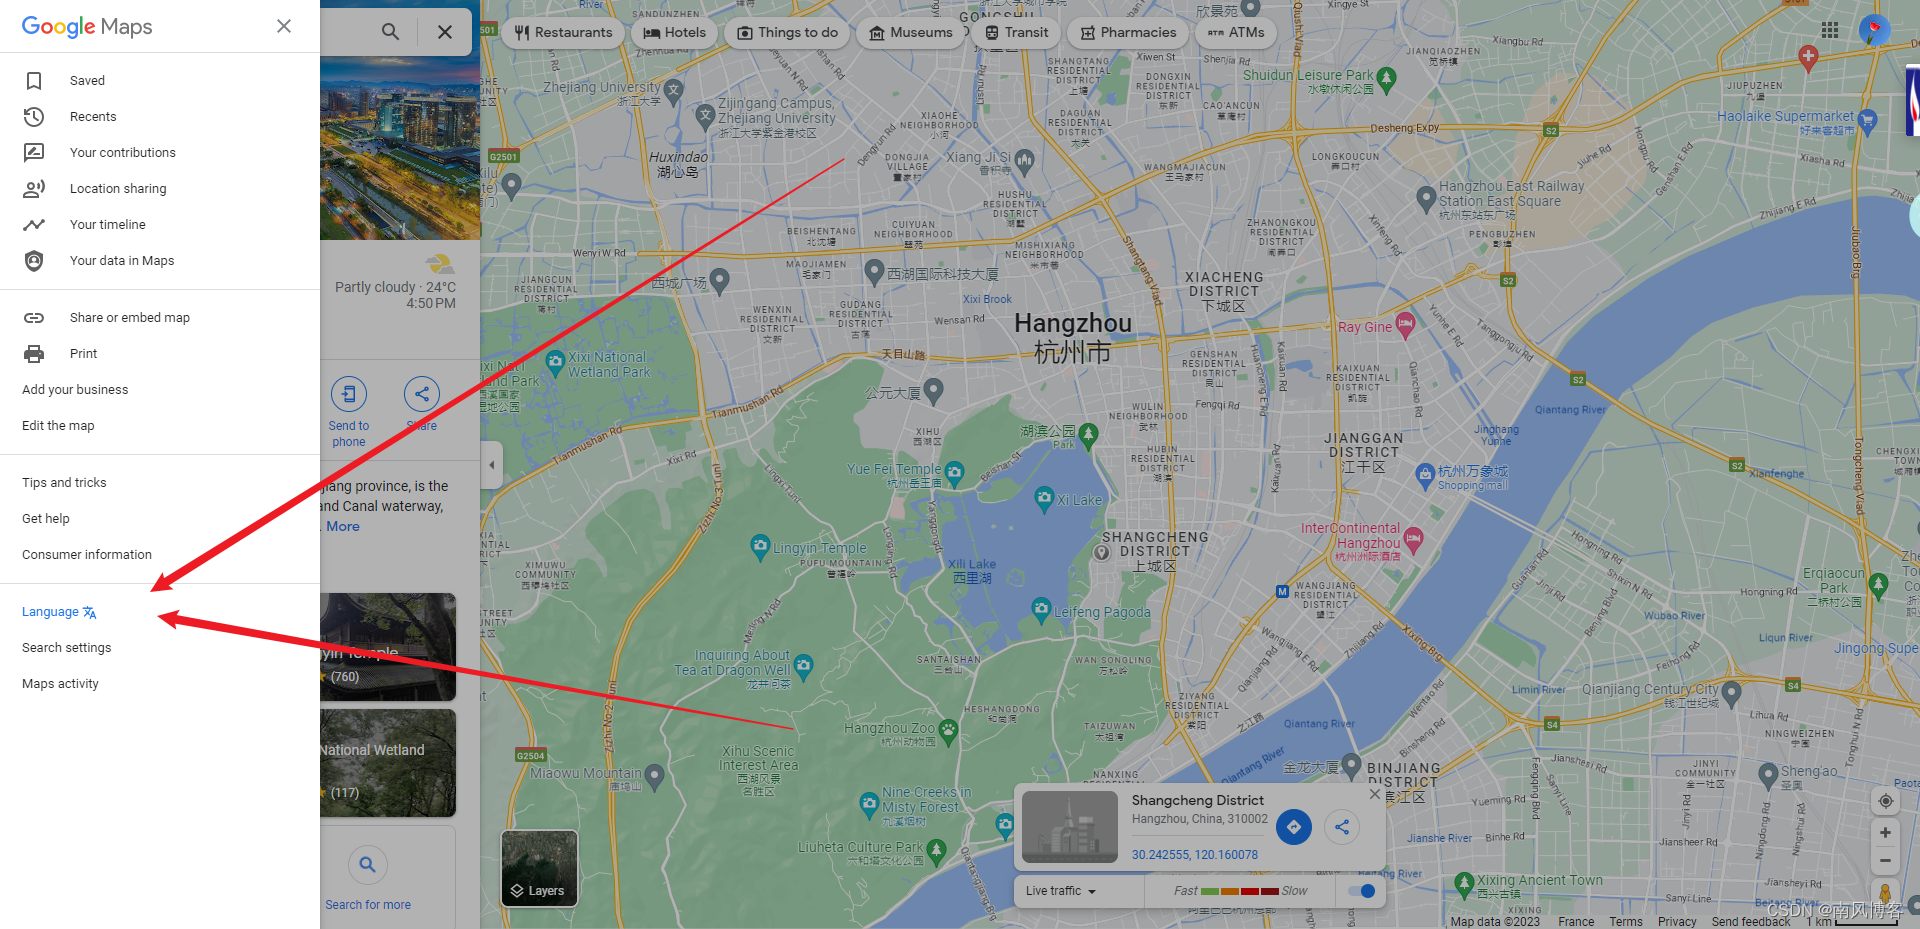
Task: Open Maps activity menu item
Action: [60, 684]
